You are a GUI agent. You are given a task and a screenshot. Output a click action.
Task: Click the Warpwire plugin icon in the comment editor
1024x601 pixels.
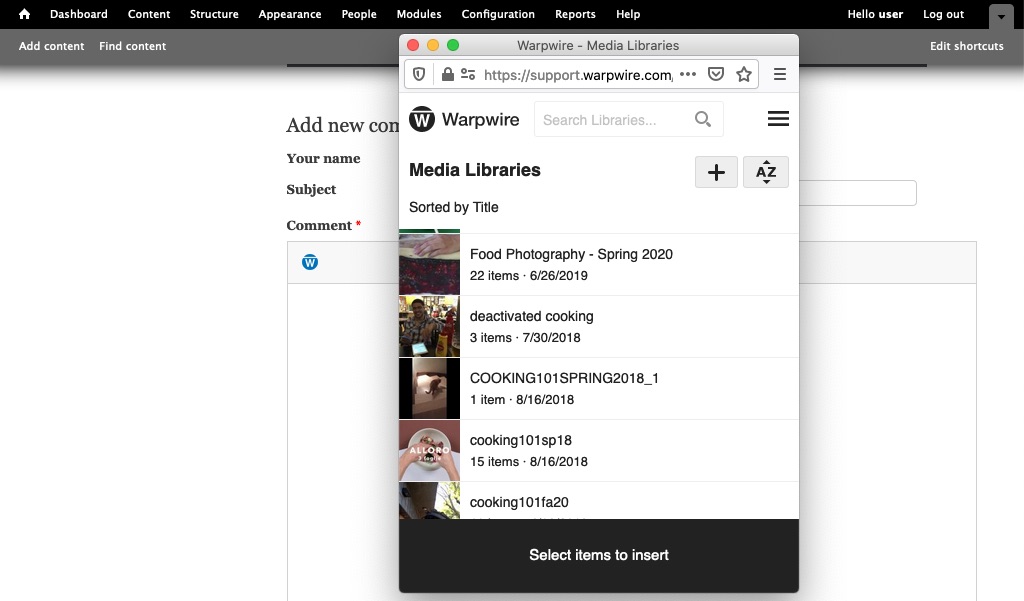point(310,262)
